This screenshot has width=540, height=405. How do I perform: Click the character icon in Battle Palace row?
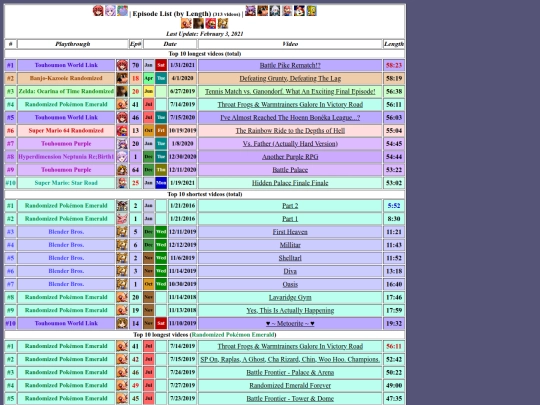[122, 170]
